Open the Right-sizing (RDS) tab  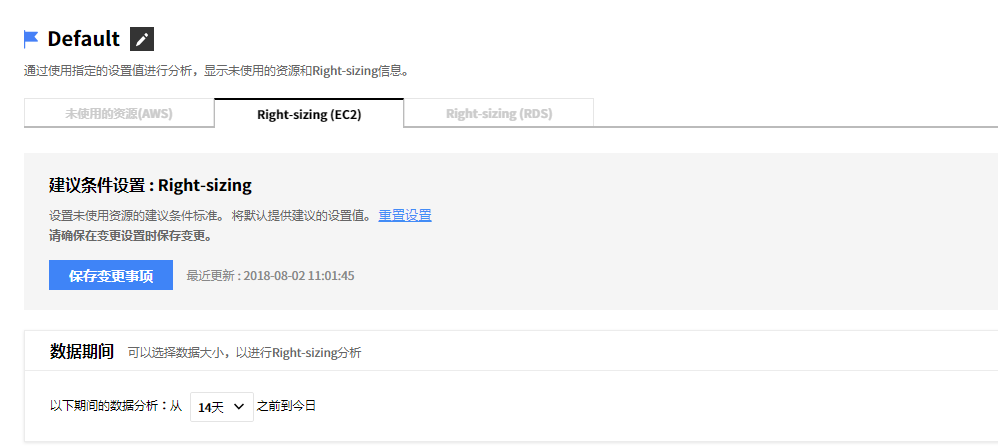pos(499,114)
